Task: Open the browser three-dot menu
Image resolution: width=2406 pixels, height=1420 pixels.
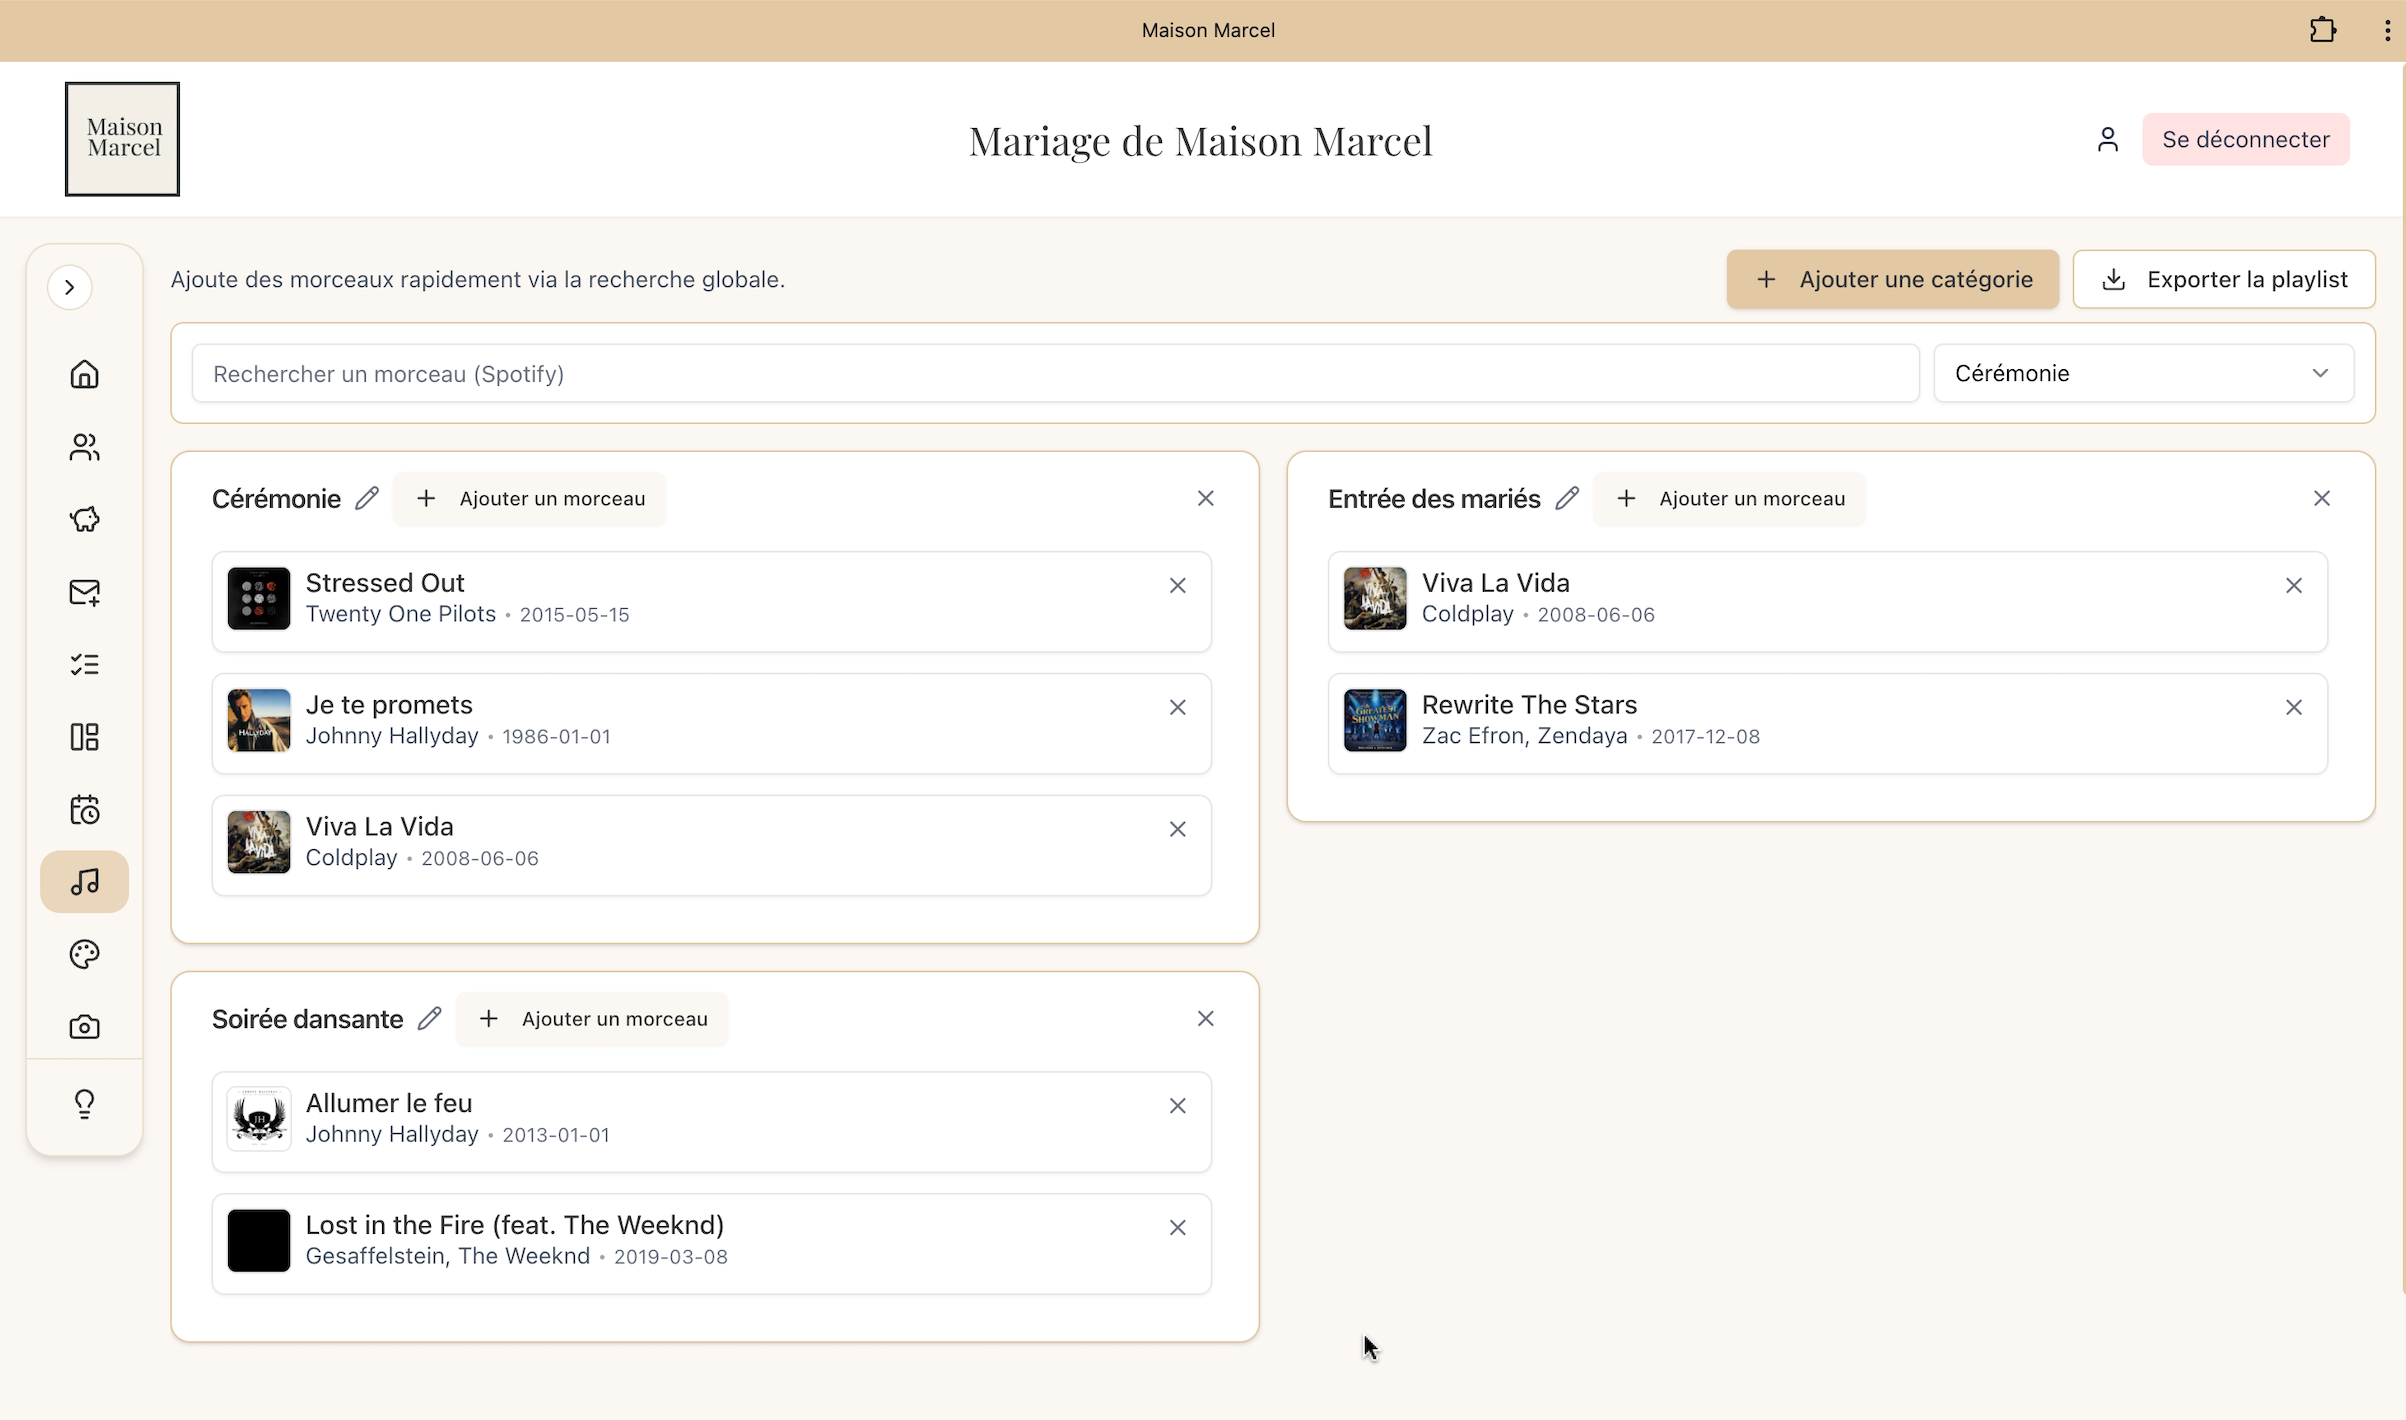Action: tap(2387, 30)
